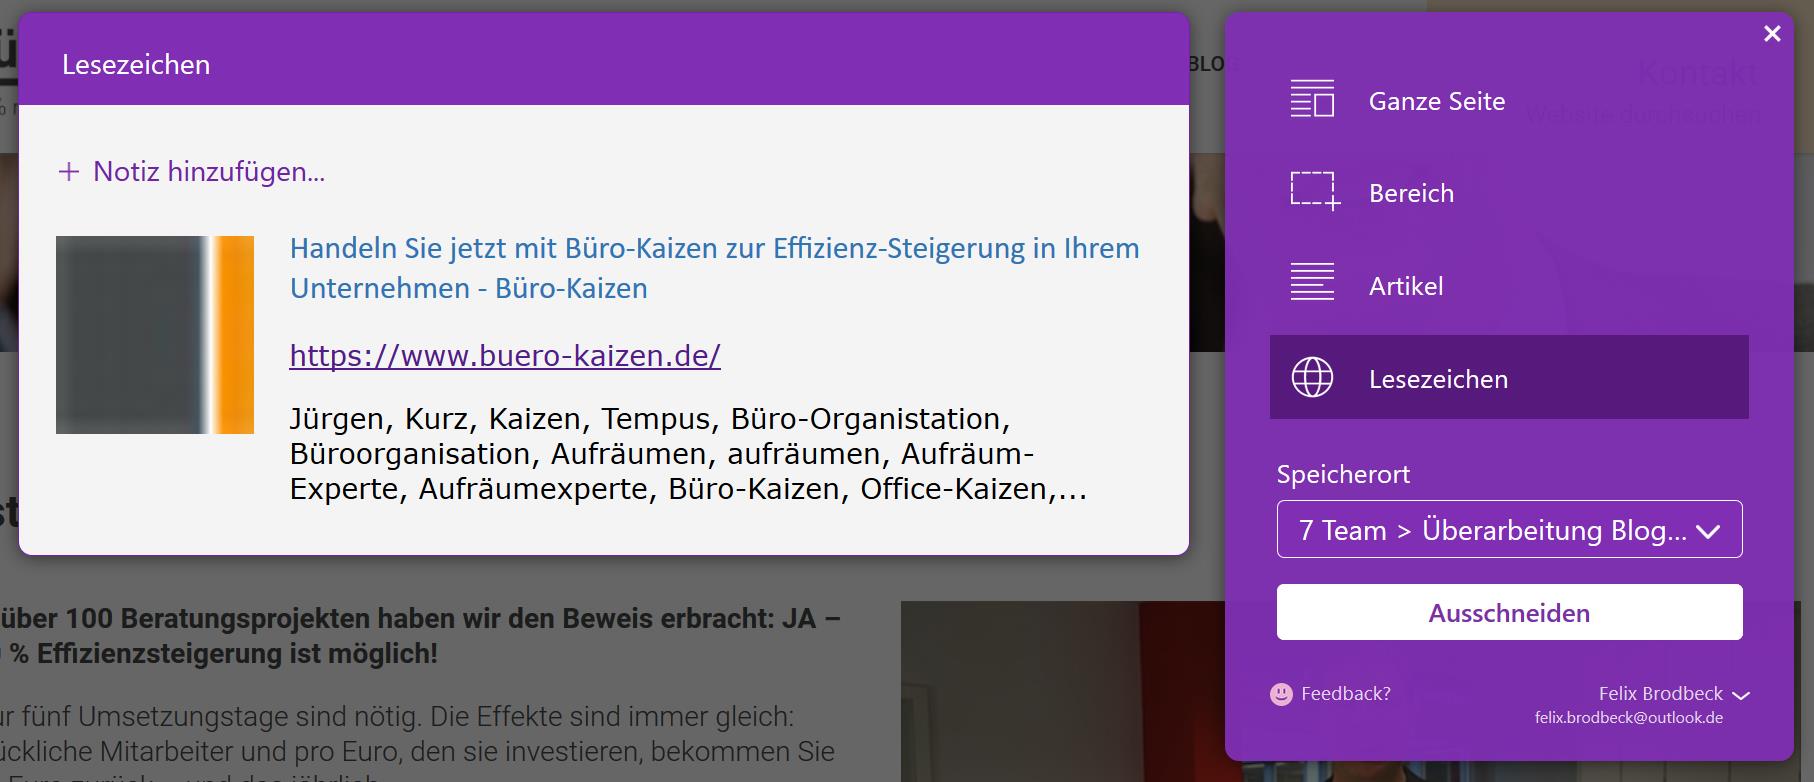The image size is (1814, 782).
Task: Click the Ganze Seite page layout icon
Action: 1312,99
